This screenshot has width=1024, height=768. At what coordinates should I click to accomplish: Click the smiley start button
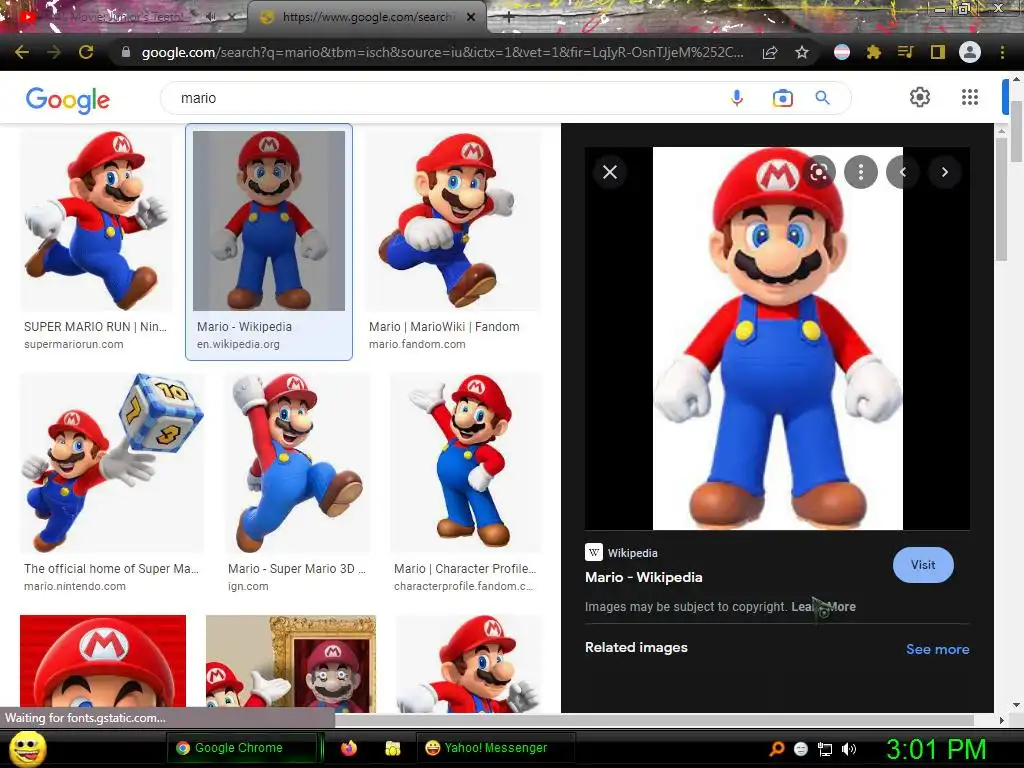tap(27, 748)
